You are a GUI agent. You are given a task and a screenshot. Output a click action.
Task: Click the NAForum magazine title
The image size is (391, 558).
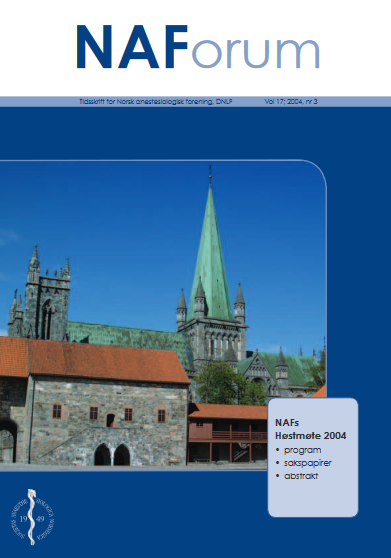point(198,47)
